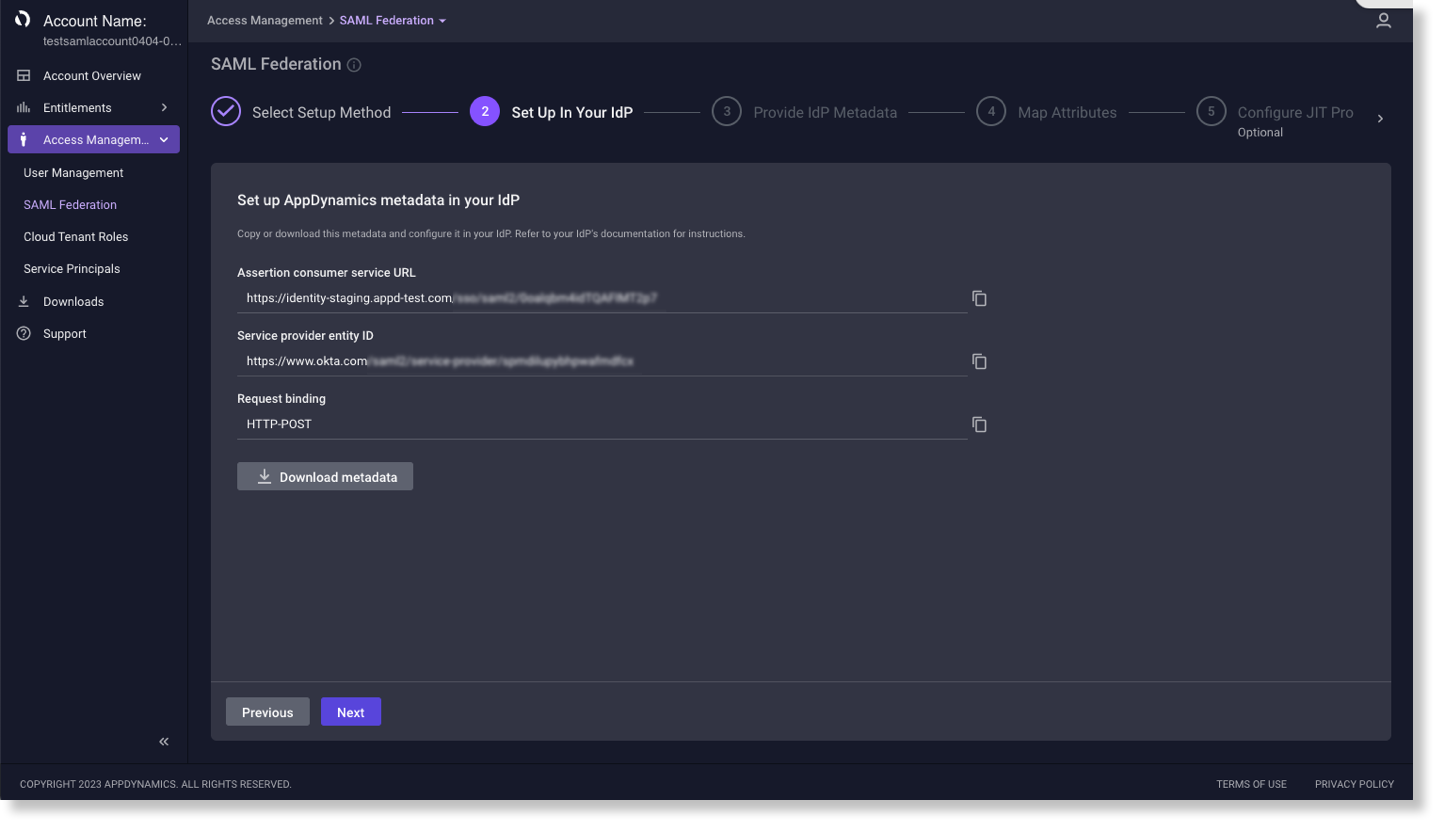Screen dimensions: 1434x821
Task: Click the Configure JIT Pro step label
Action: 1295,113
